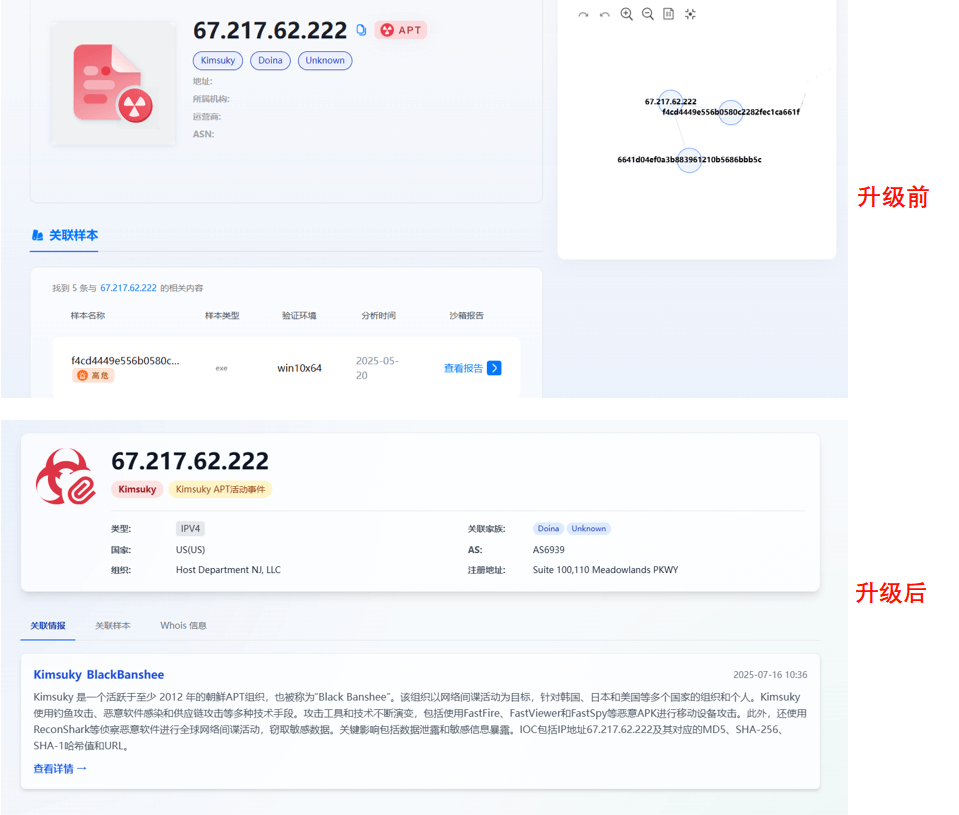Select the Kimsuky tag in upper panel
Image resolution: width=959 pixels, height=815 pixels.
pyautogui.click(x=218, y=61)
